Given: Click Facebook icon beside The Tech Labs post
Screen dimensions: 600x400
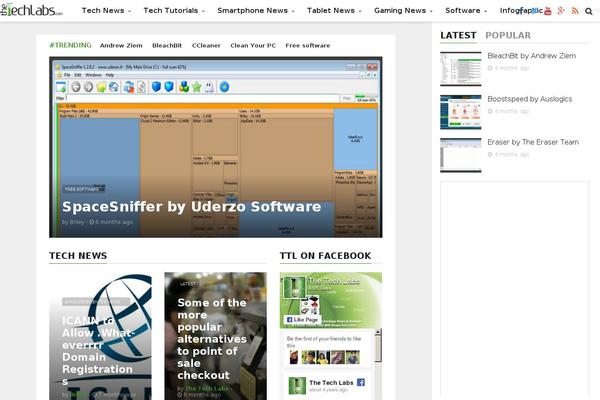Looking at the screenshot, I should pos(360,382).
